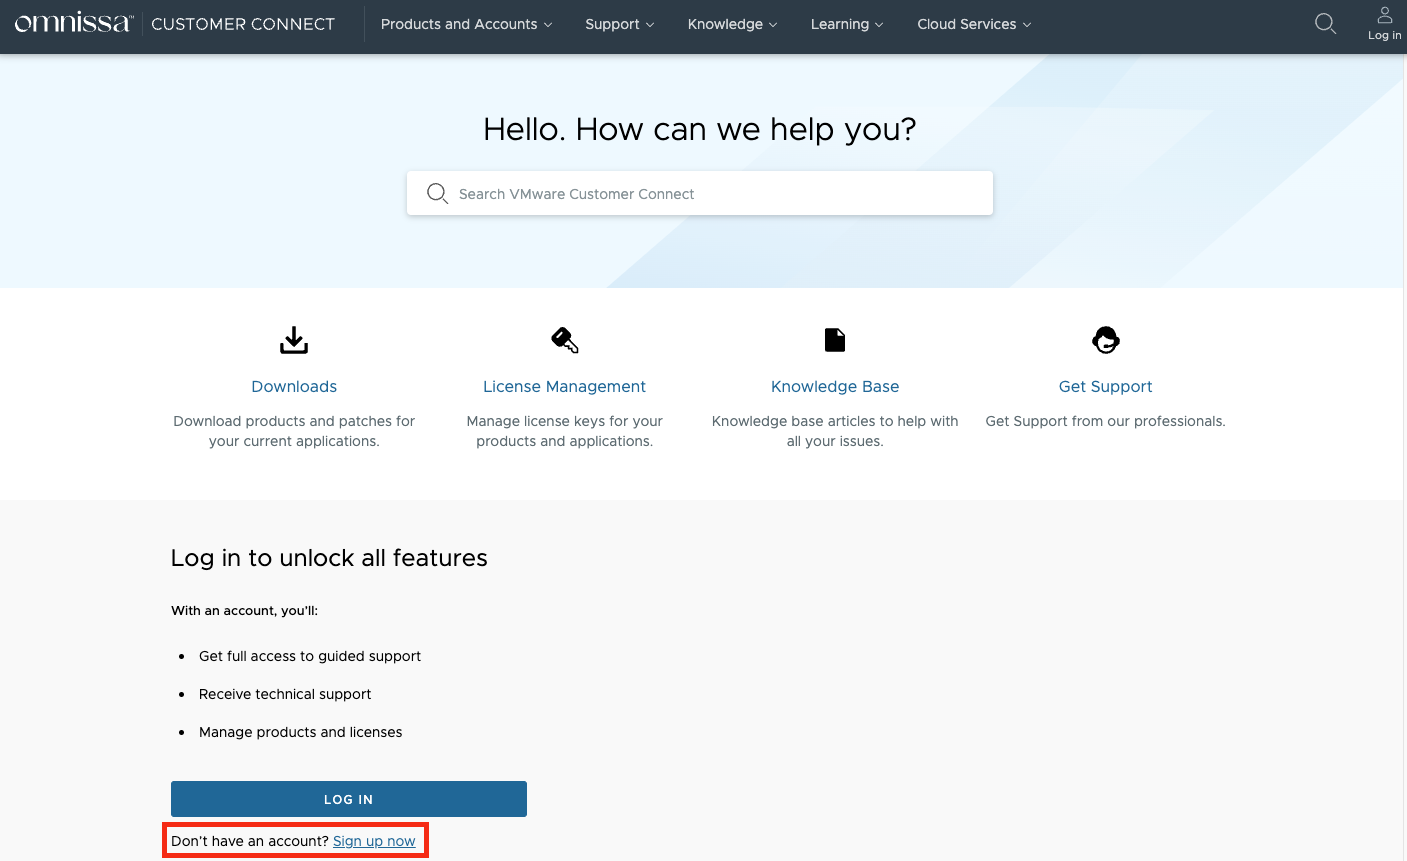Visit the Knowledge Base link
1407x861 pixels.
835,387
